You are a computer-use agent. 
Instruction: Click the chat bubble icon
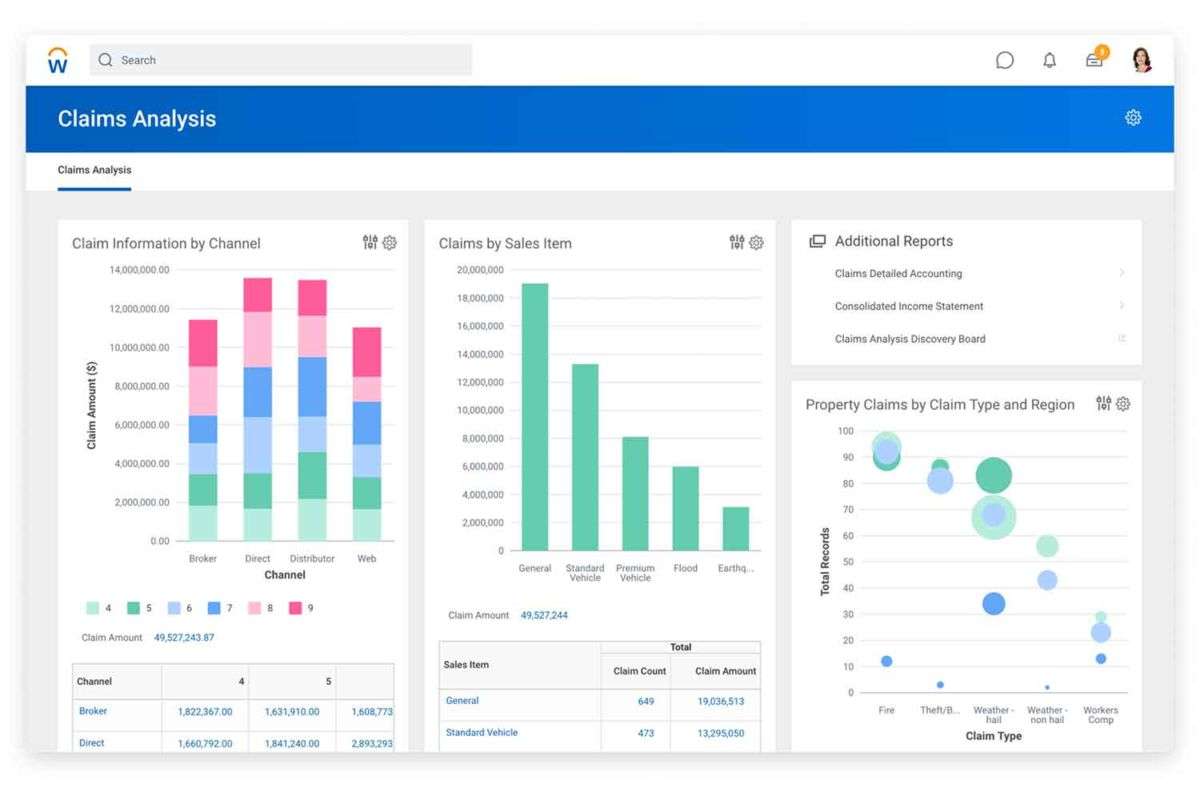coord(1004,60)
